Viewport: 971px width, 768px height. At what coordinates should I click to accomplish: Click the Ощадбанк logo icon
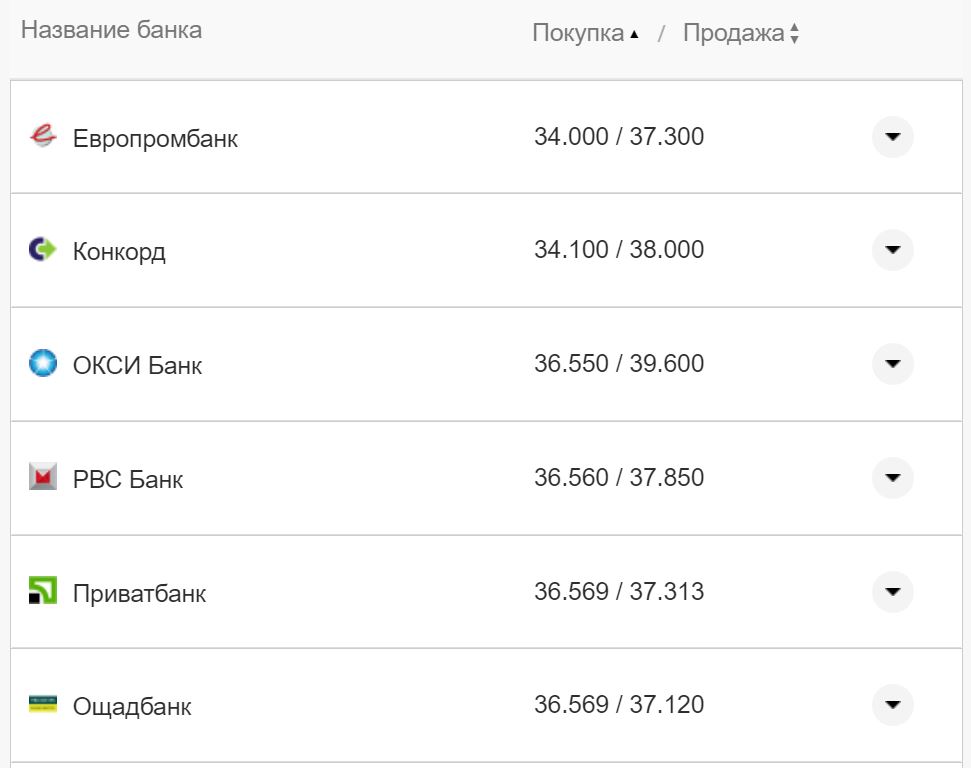pyautogui.click(x=43, y=704)
